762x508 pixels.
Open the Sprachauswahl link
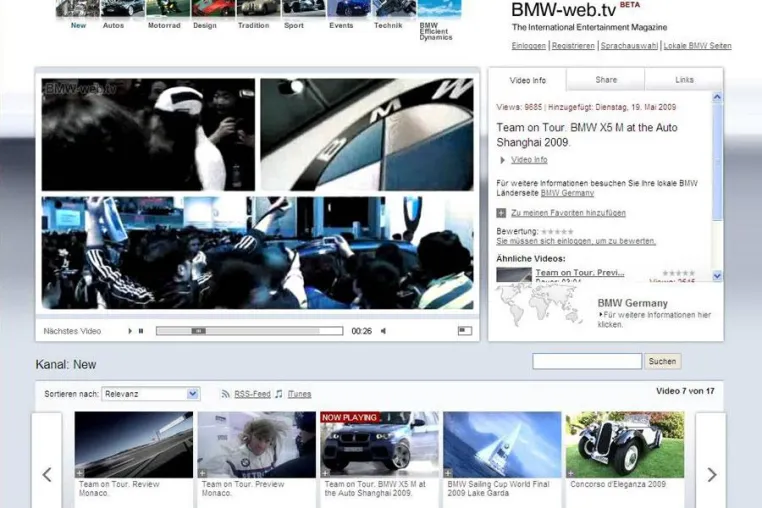(629, 46)
